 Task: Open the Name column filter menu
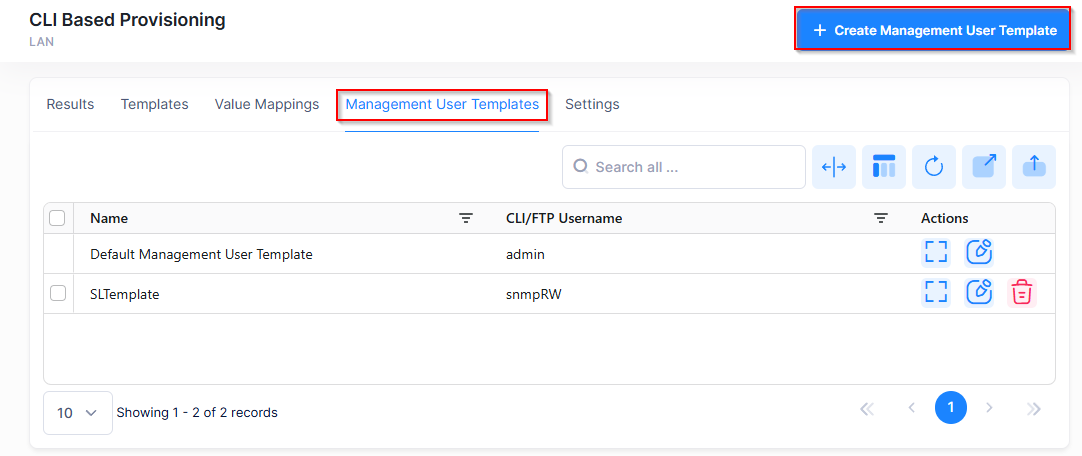(x=466, y=218)
